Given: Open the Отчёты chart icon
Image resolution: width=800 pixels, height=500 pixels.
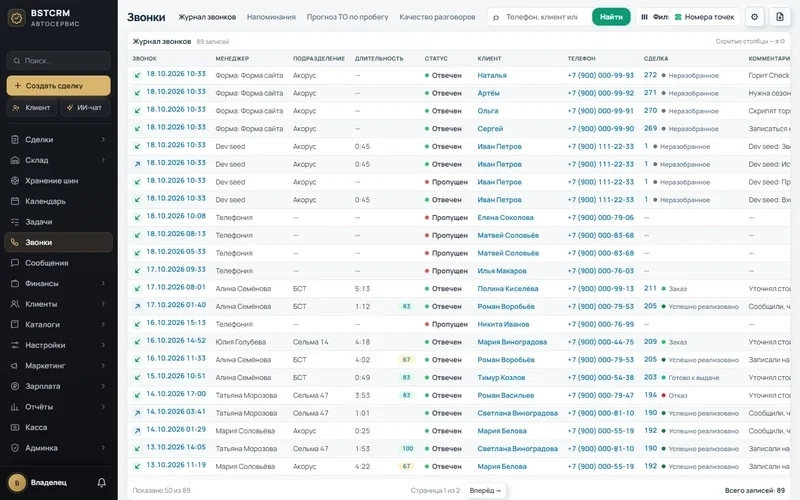Looking at the screenshot, I should [15, 407].
